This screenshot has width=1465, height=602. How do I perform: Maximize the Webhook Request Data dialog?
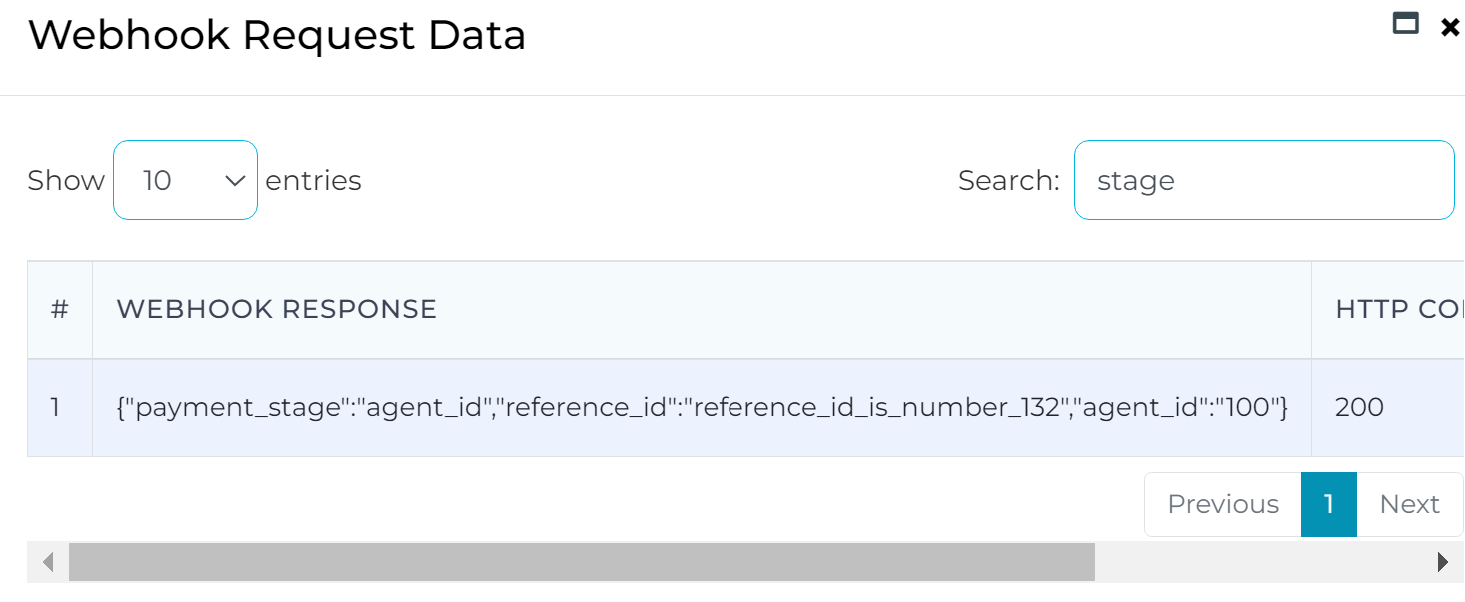1406,24
